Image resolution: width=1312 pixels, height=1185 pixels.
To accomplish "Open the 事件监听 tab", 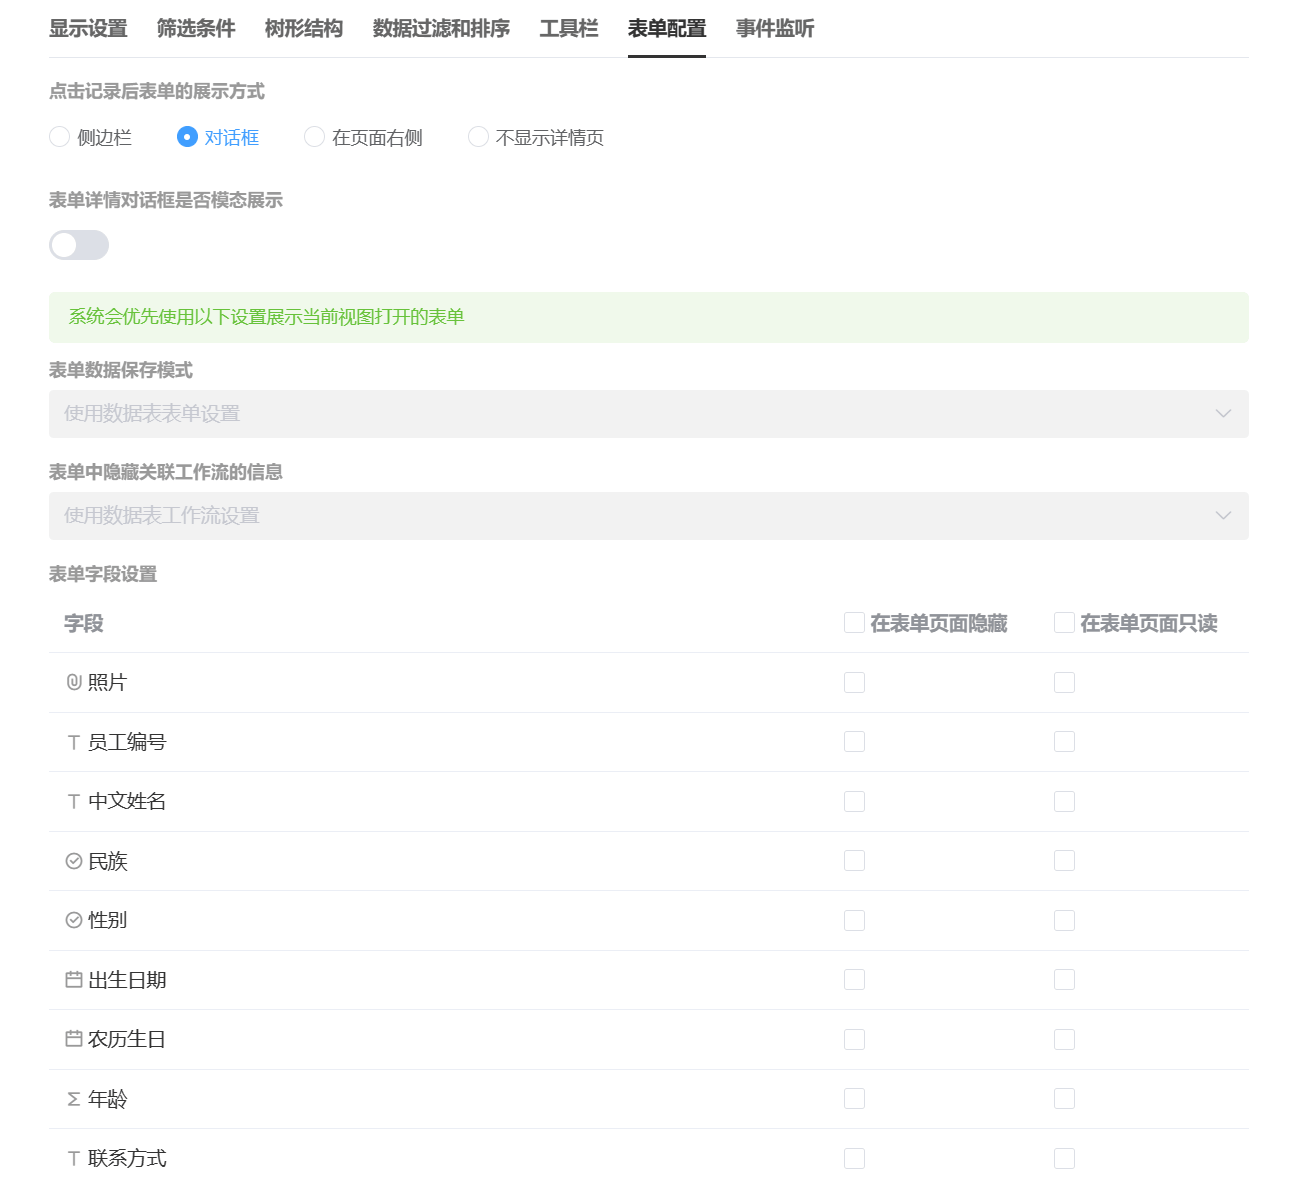I will (x=775, y=29).
